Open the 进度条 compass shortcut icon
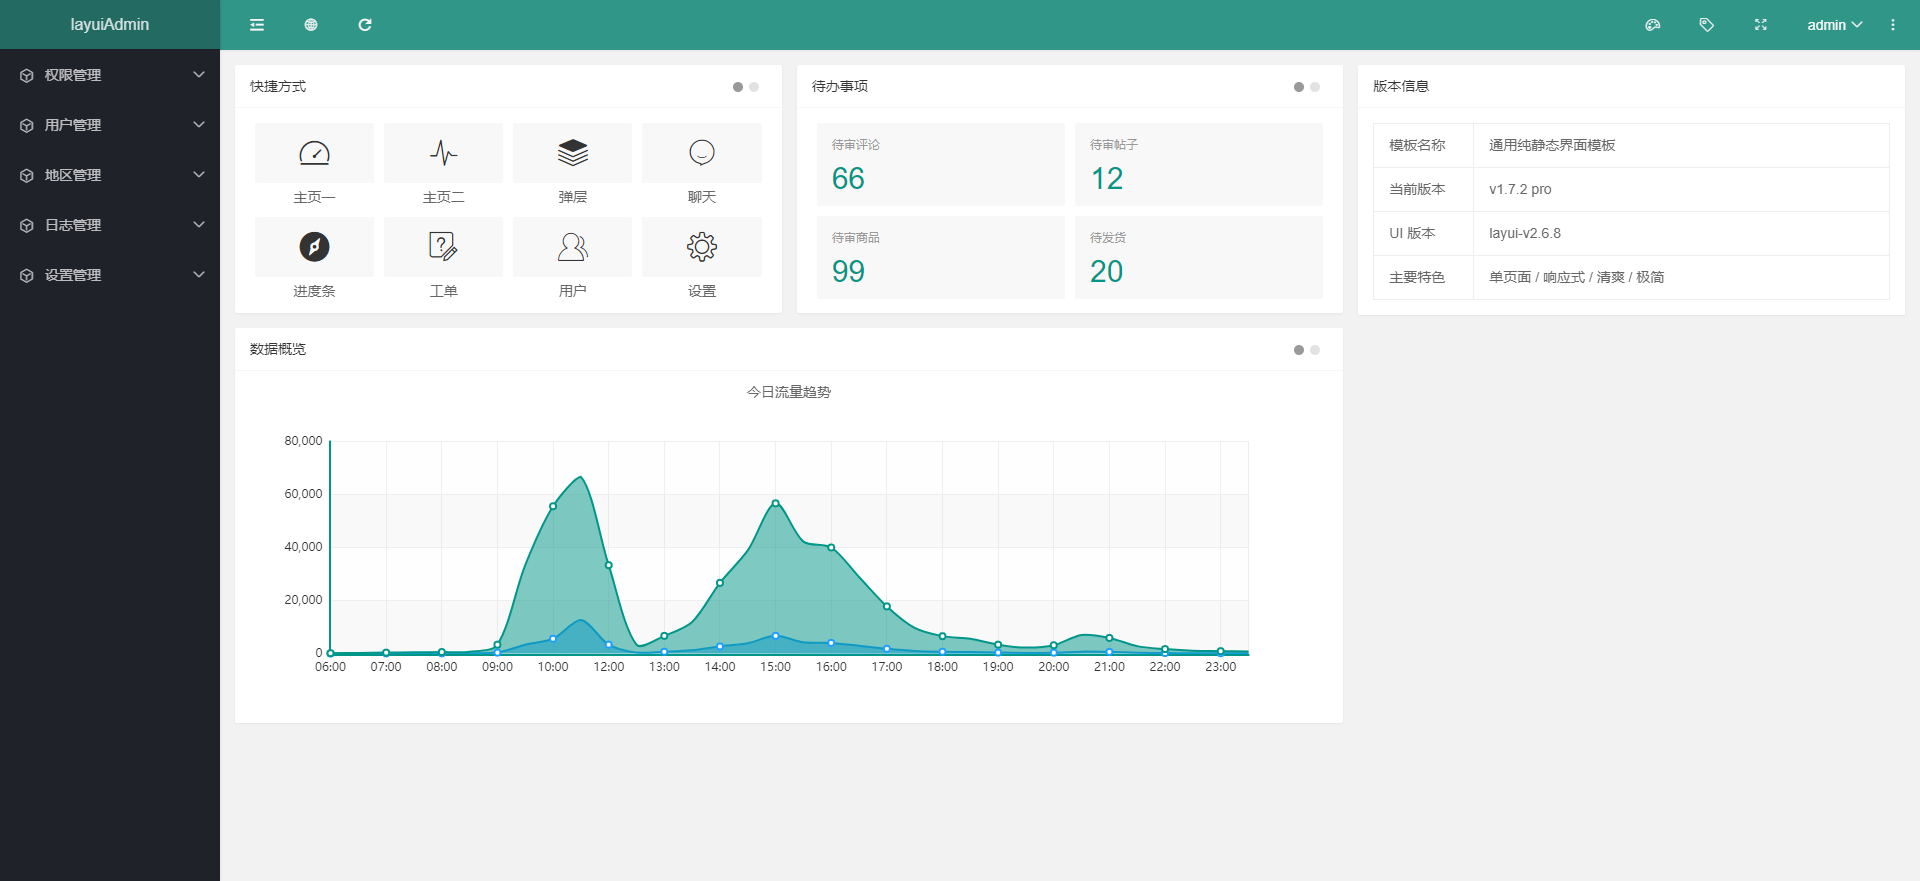Screen dimensions: 1920x881 314,247
